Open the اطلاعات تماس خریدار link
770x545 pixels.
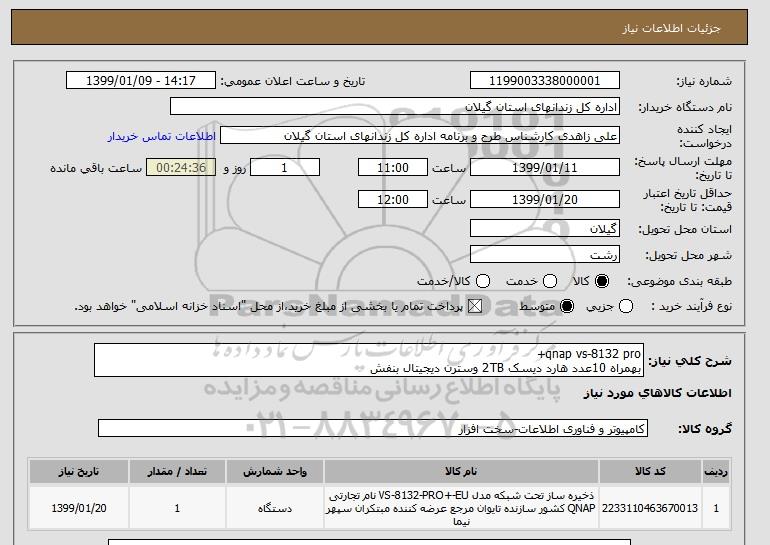[162, 136]
